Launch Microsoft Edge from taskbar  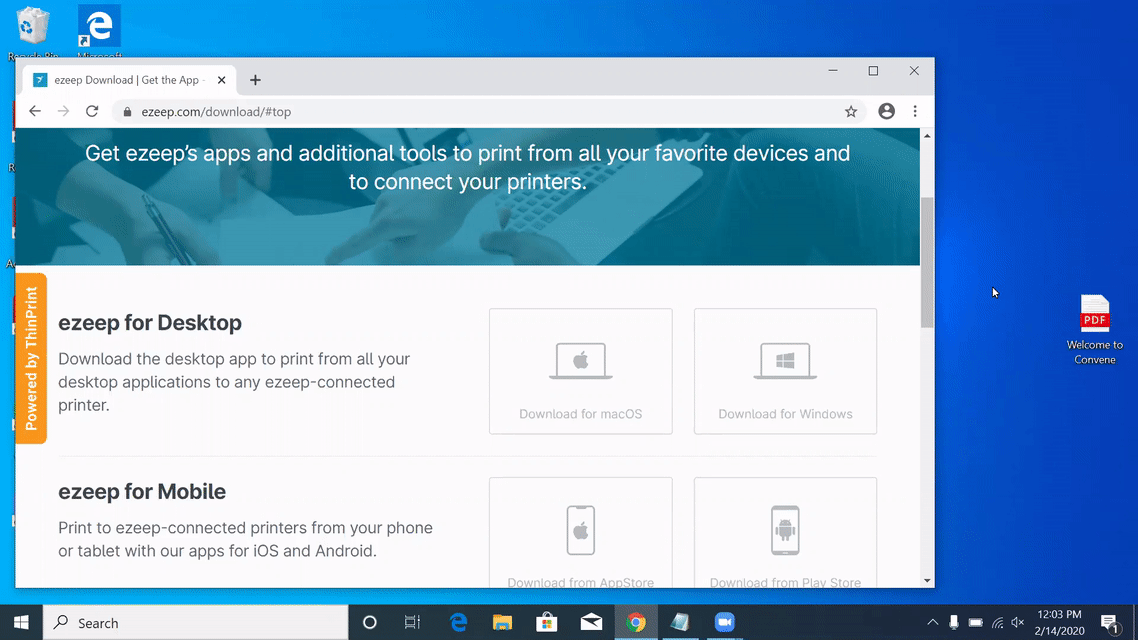(x=458, y=623)
